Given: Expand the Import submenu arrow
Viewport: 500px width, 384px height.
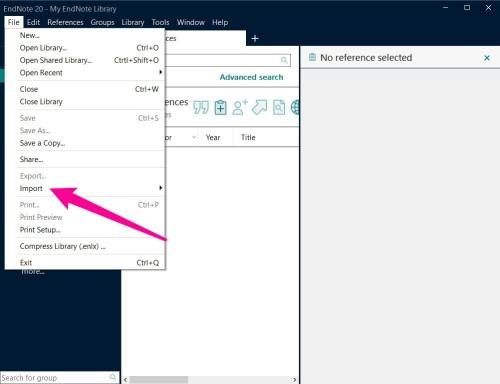Looking at the screenshot, I should point(161,188).
